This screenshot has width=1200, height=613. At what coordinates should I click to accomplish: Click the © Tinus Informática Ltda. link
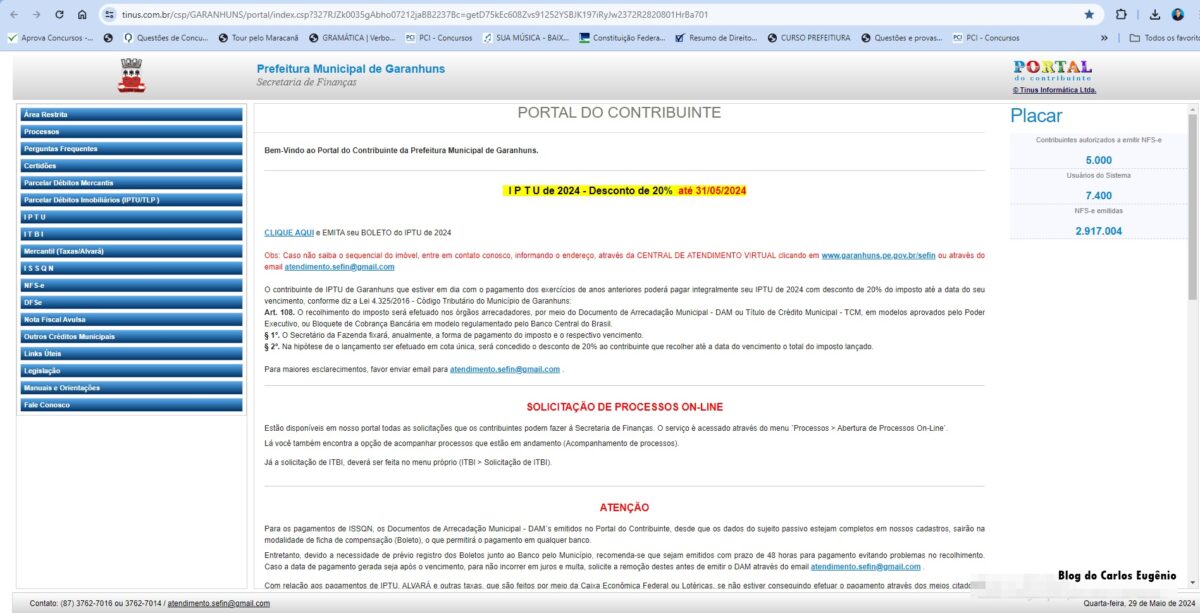[1054, 90]
